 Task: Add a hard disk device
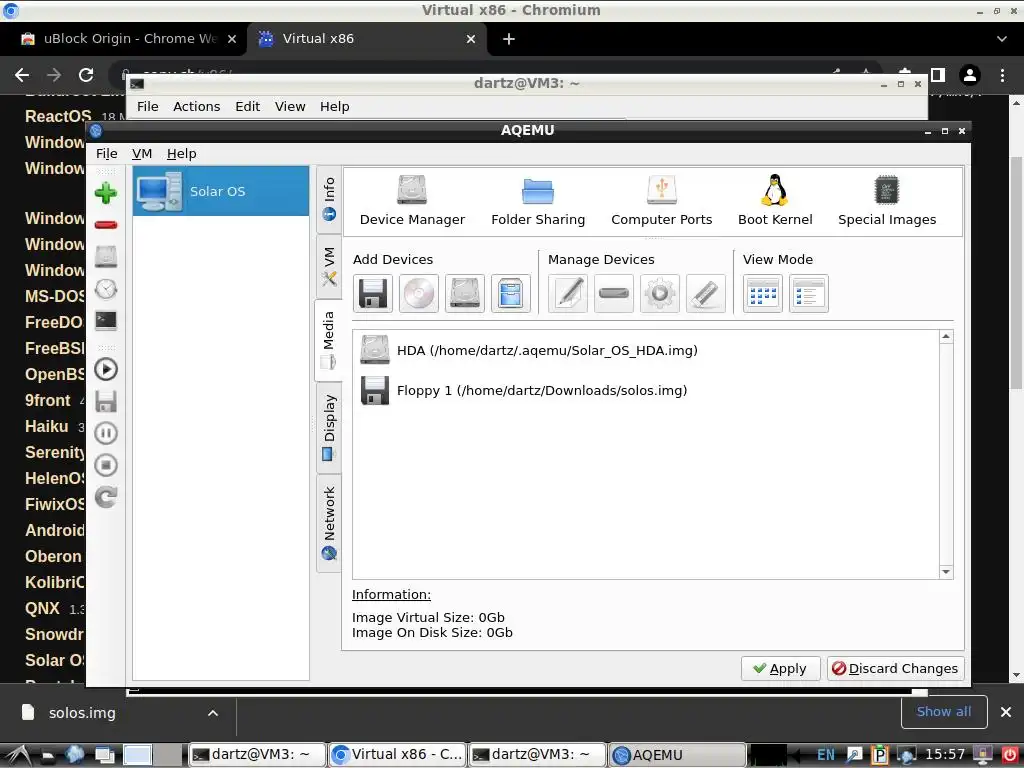click(464, 294)
